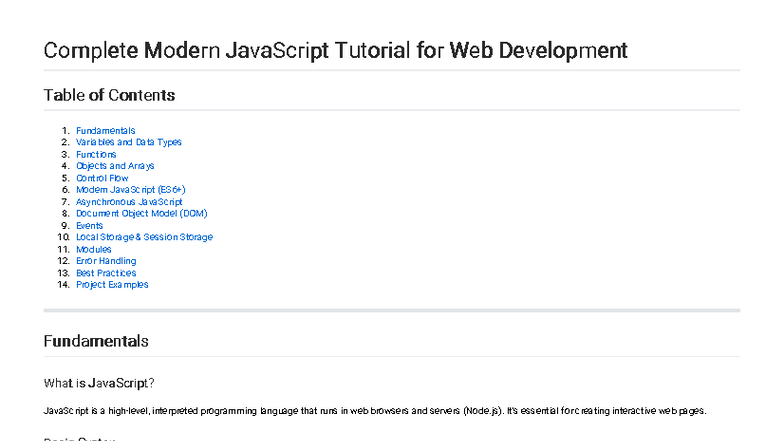The image size is (784, 441).
Task: Go to the Modules link
Action: point(94,249)
